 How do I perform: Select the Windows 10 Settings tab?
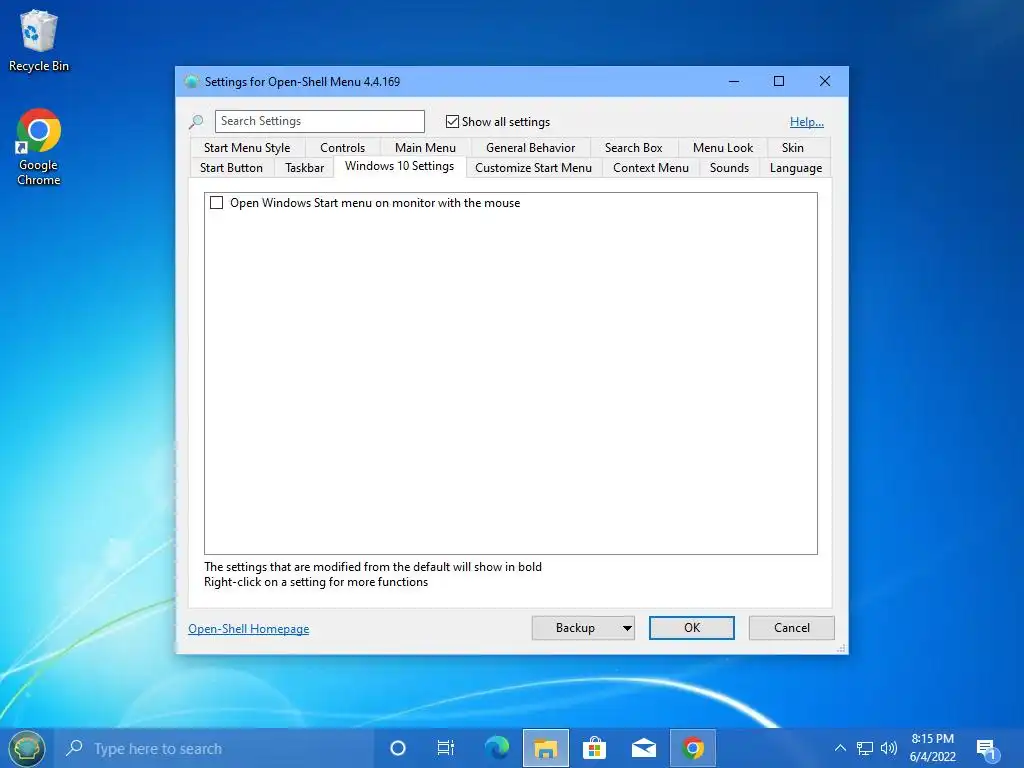pyautogui.click(x=400, y=167)
